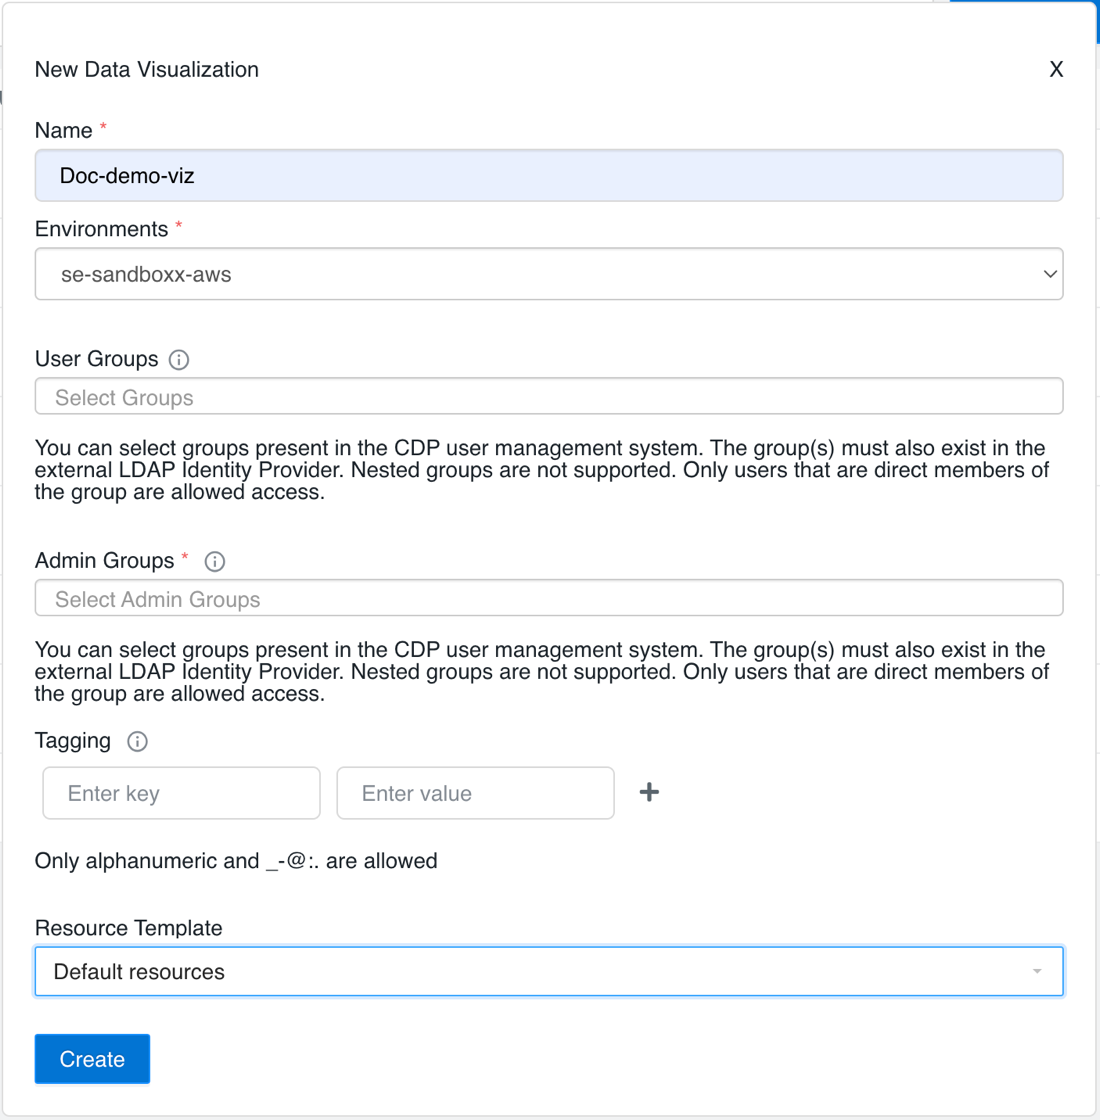1100x1120 pixels.
Task: Click the Resource Template label
Action: pyautogui.click(x=128, y=928)
